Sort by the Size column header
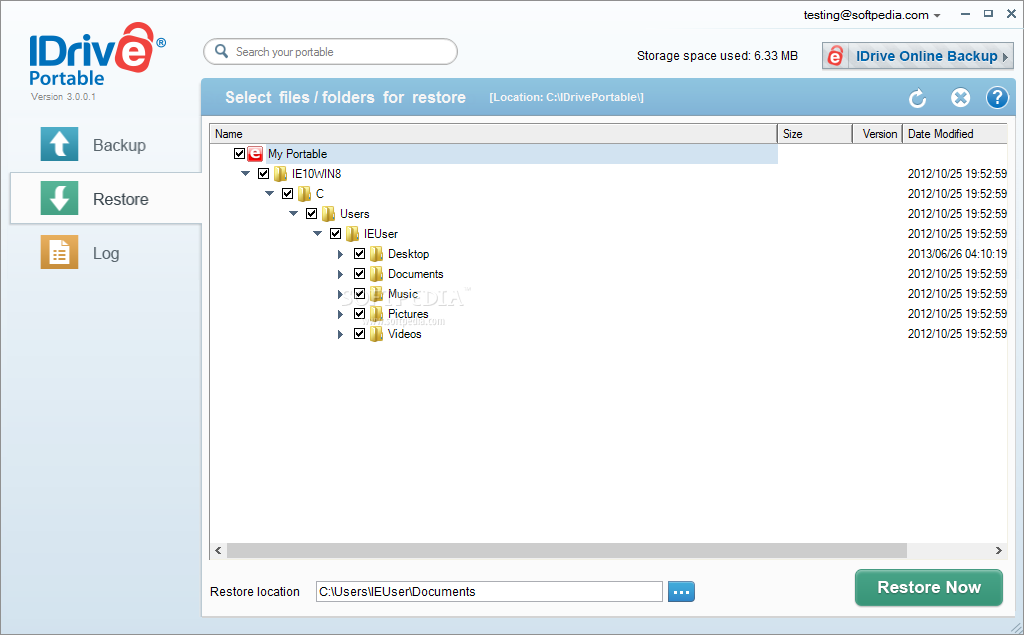Image resolution: width=1024 pixels, height=635 pixels. tap(814, 134)
